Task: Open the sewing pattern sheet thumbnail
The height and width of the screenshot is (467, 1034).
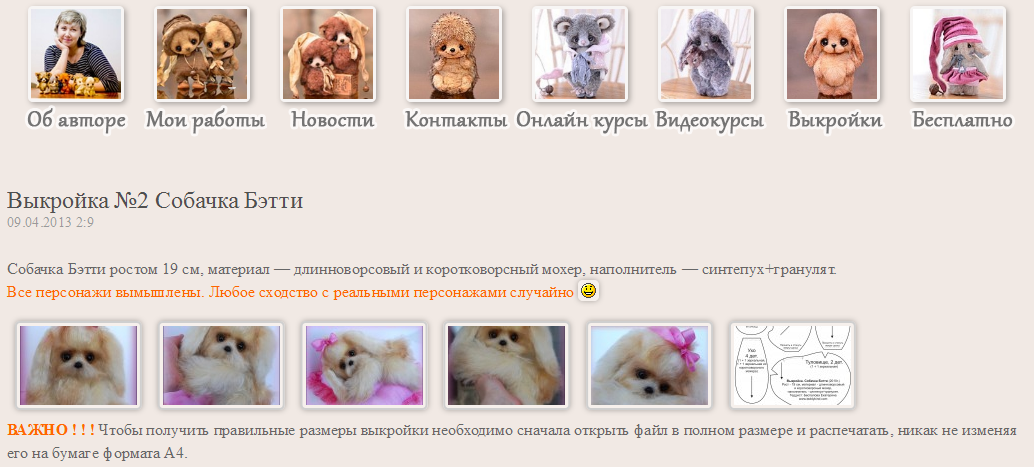Action: pyautogui.click(x=792, y=365)
